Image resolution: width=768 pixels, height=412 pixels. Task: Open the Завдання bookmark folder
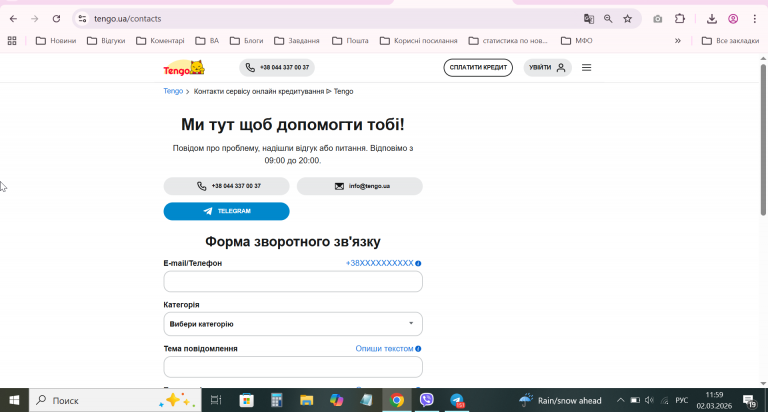coord(297,41)
